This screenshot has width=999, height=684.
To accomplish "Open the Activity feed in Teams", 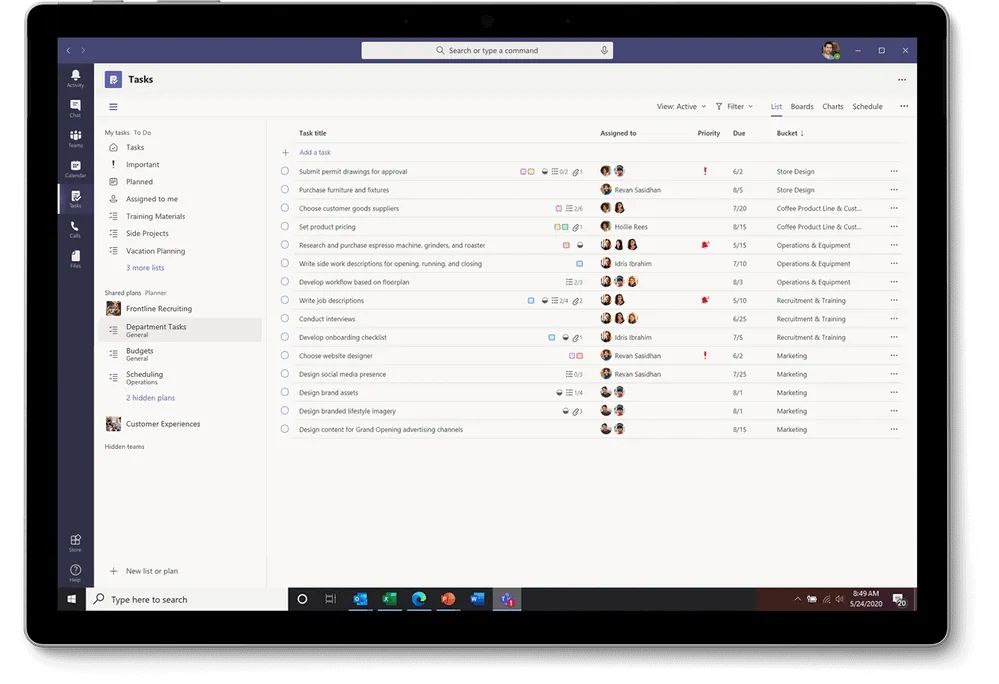I will tap(75, 77).
